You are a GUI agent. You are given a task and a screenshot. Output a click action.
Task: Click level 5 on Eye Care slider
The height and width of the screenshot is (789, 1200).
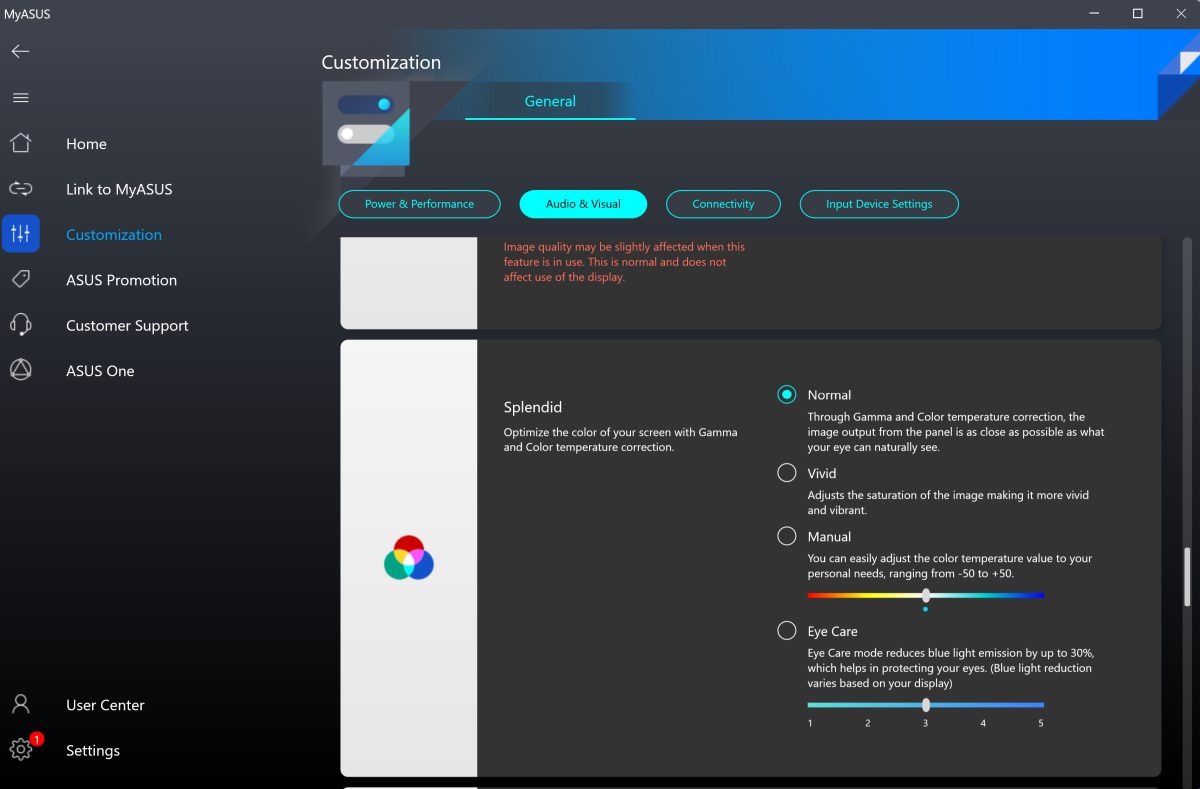click(x=1041, y=723)
